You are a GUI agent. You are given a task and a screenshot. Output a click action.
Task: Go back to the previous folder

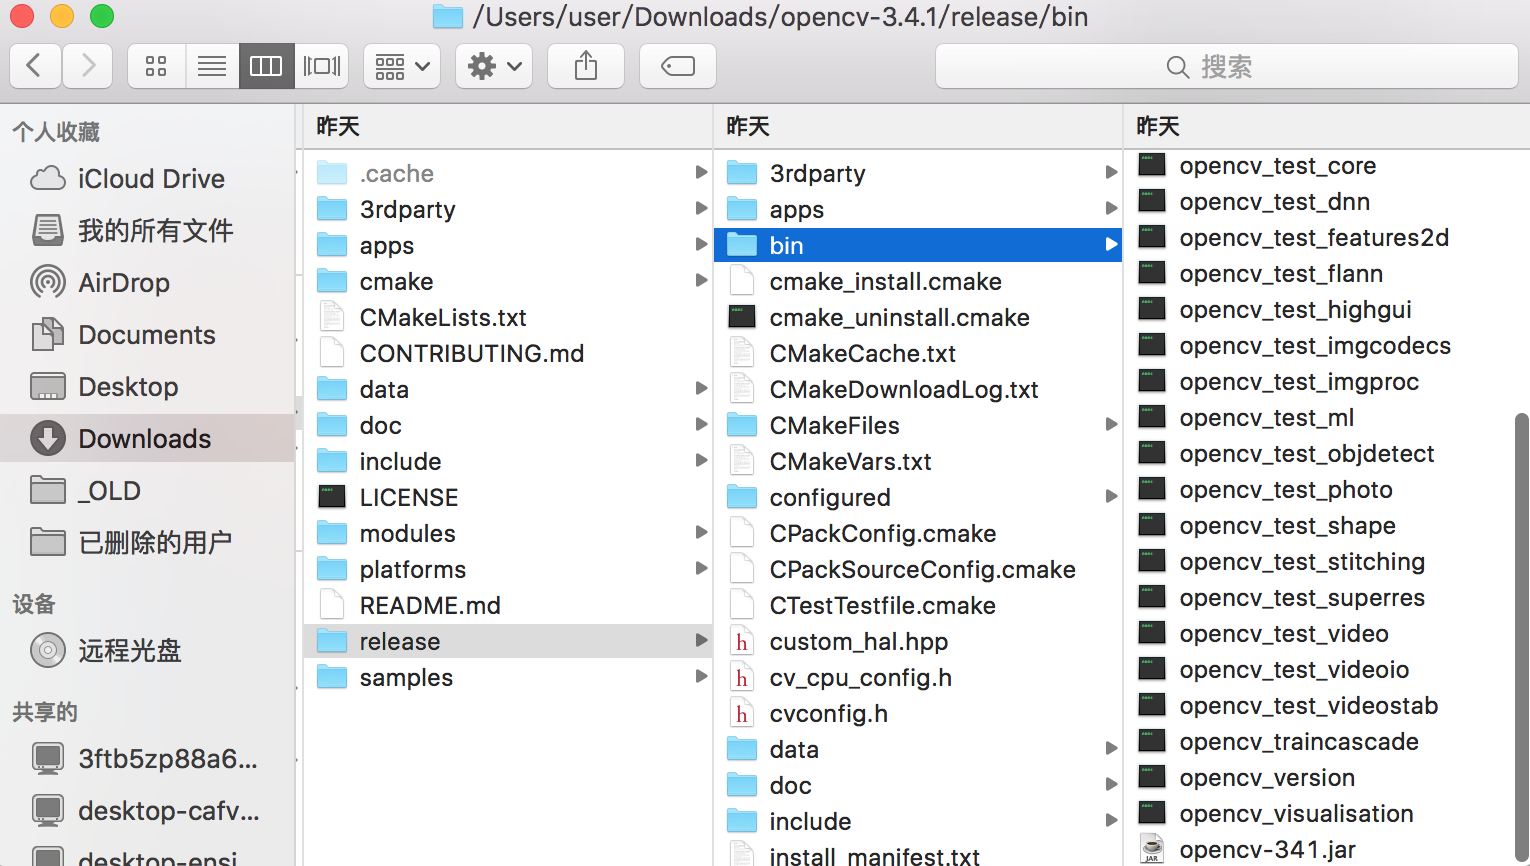click(x=35, y=66)
